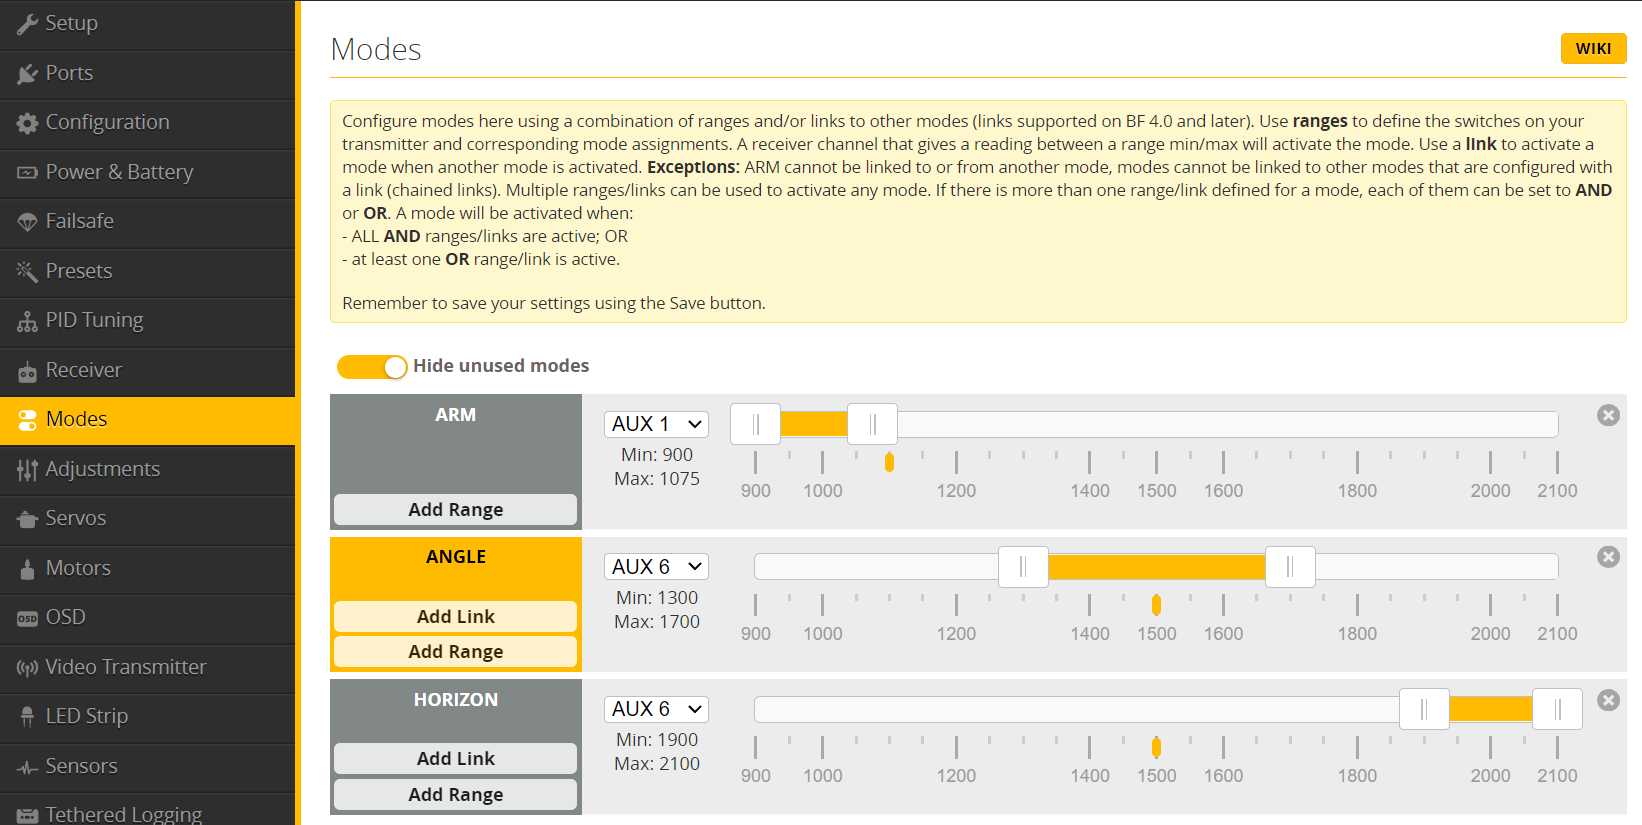This screenshot has height=825, width=1642.
Task: Click the Video Transmitter signal icon
Action: (27, 668)
